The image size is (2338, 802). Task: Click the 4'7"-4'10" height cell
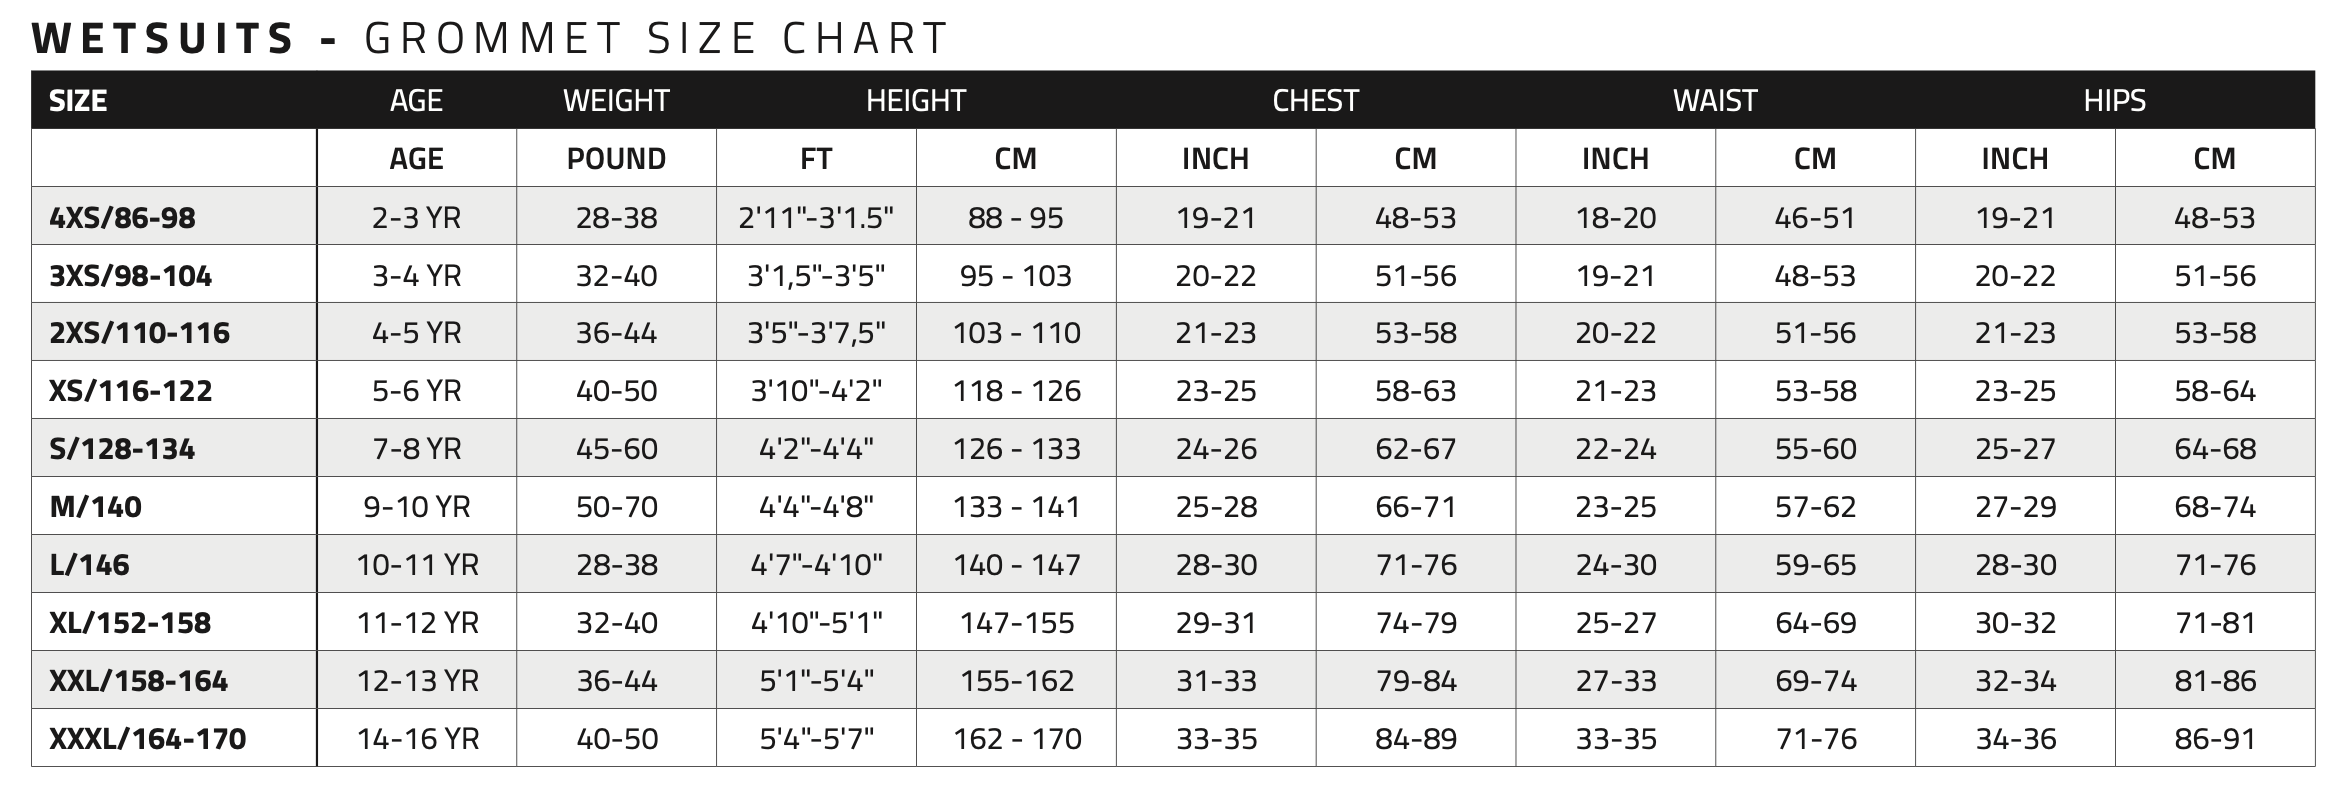(816, 565)
